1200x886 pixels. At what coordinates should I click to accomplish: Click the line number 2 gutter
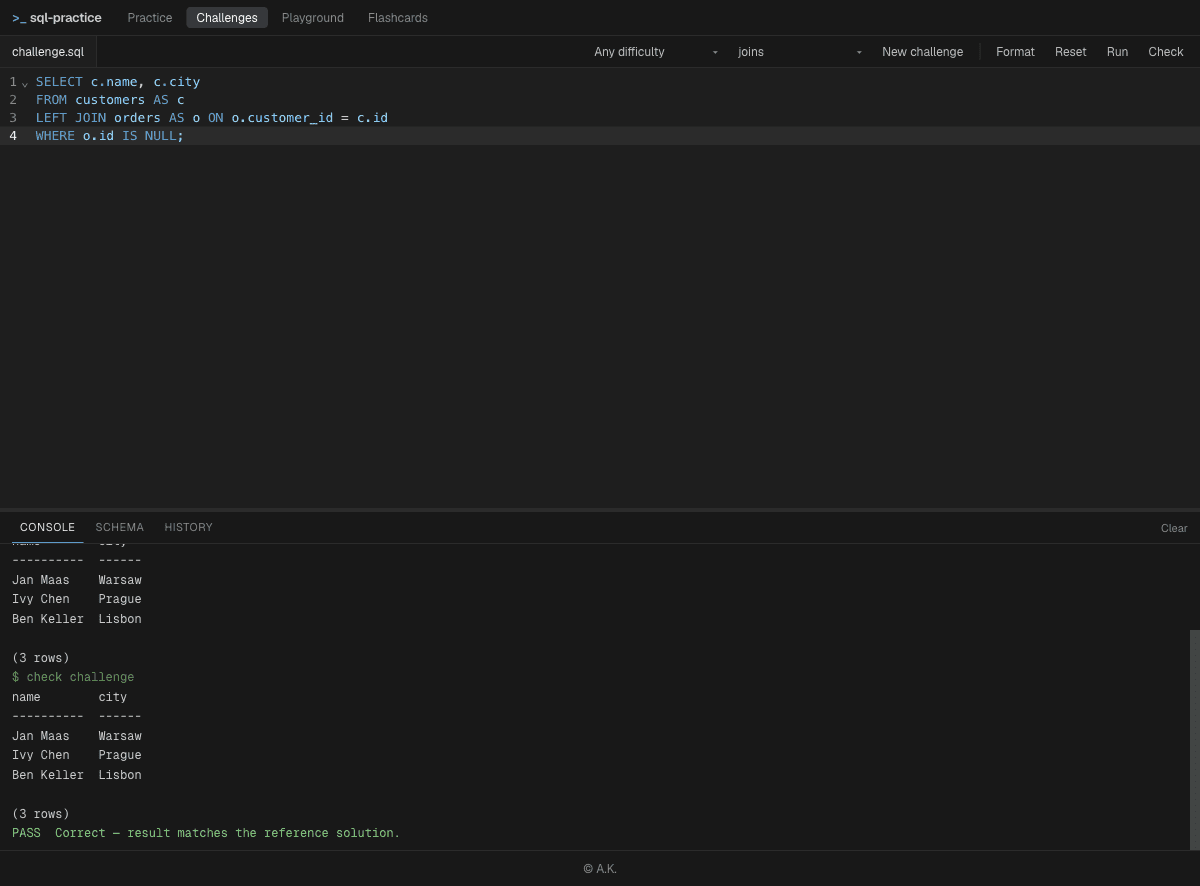pos(13,100)
